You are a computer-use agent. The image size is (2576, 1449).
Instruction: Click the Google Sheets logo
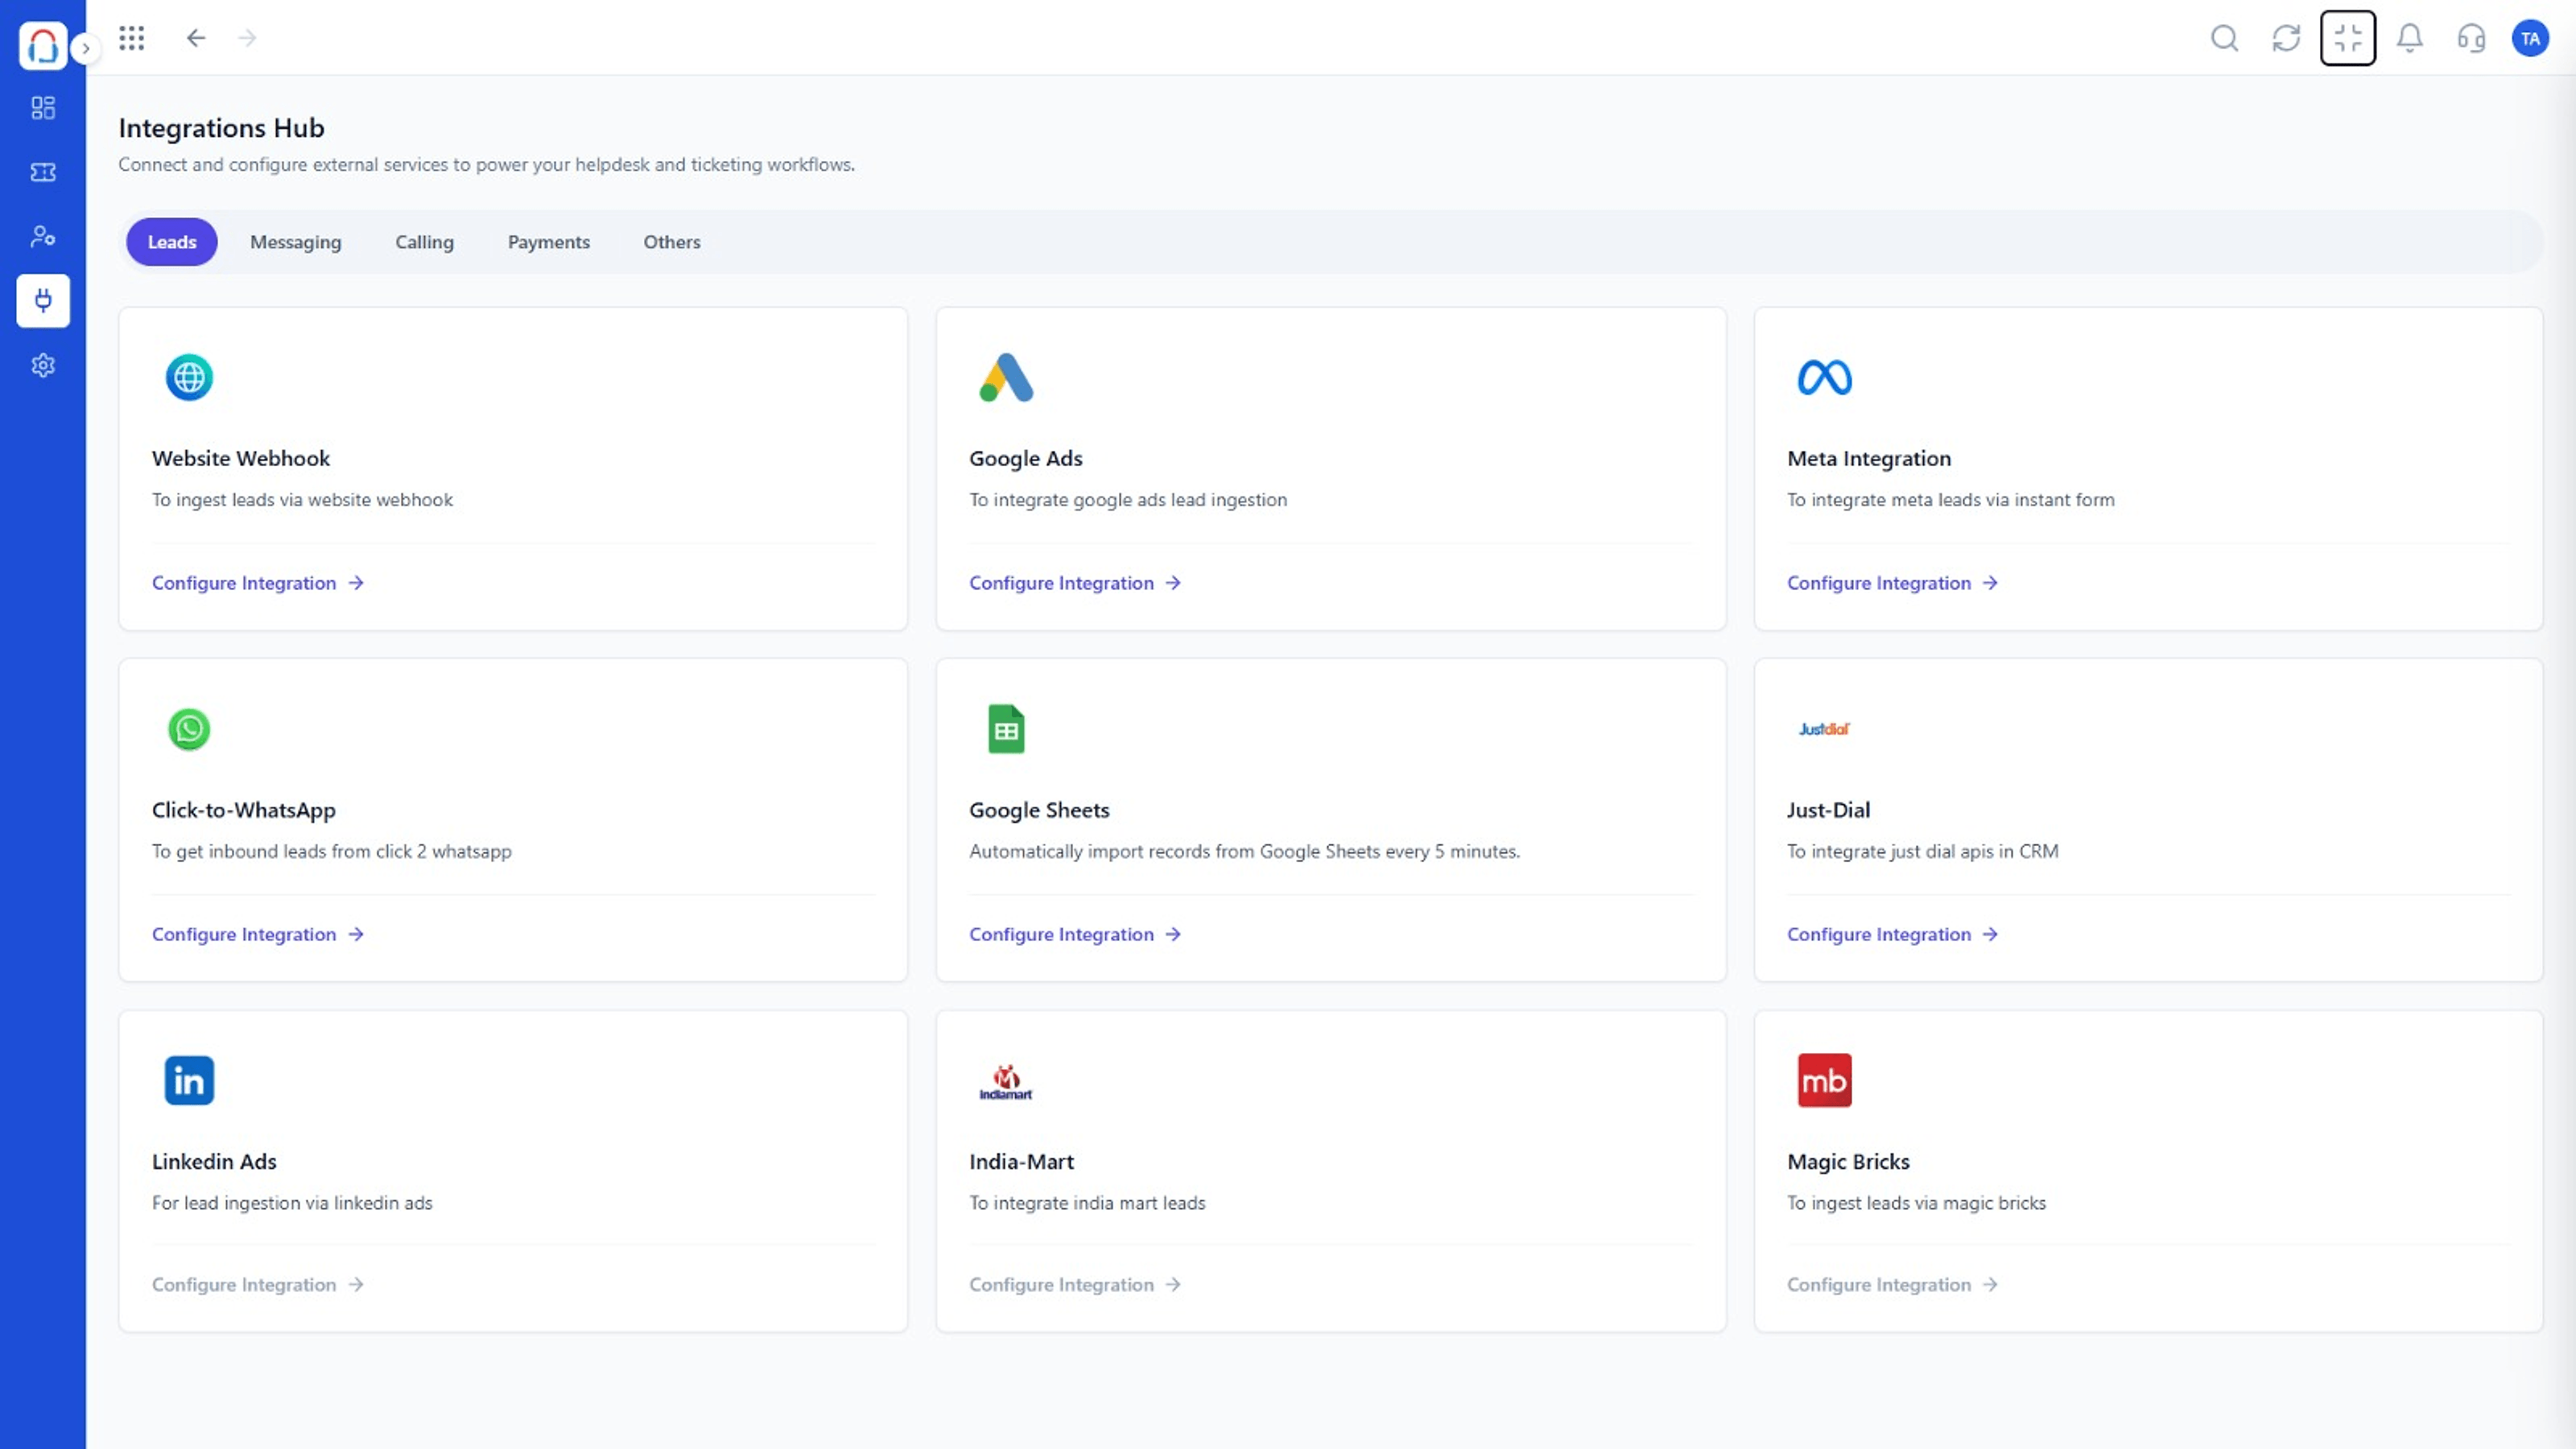click(x=1006, y=729)
